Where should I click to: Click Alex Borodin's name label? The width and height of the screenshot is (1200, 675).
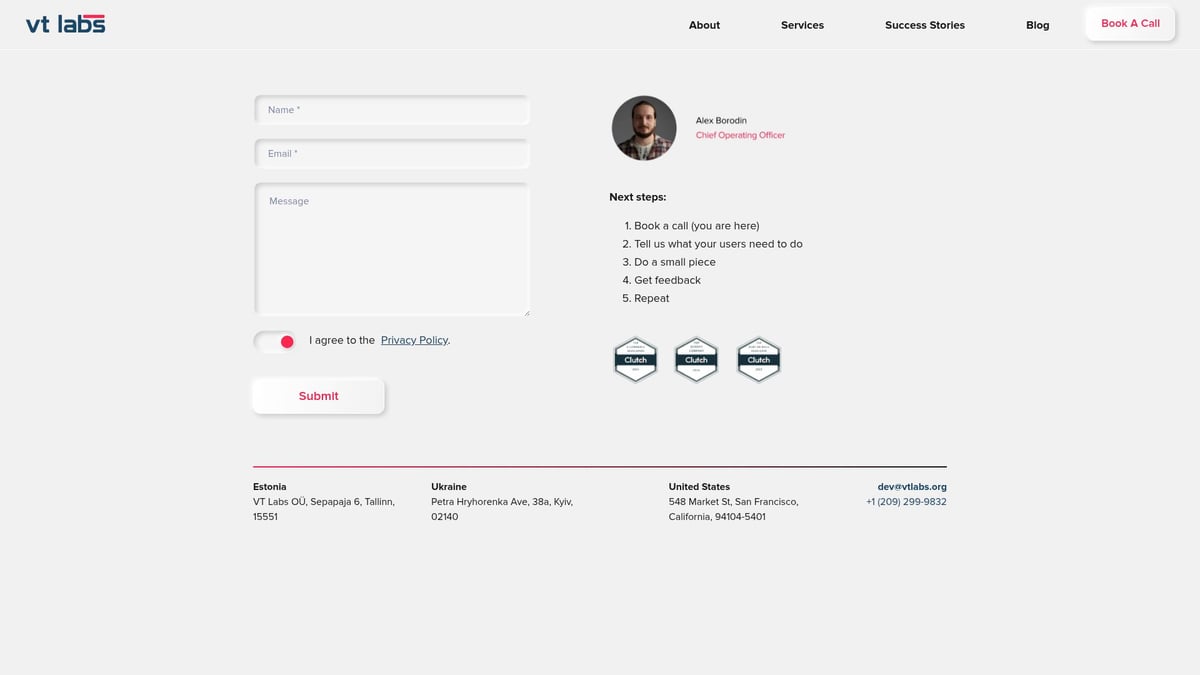point(721,120)
